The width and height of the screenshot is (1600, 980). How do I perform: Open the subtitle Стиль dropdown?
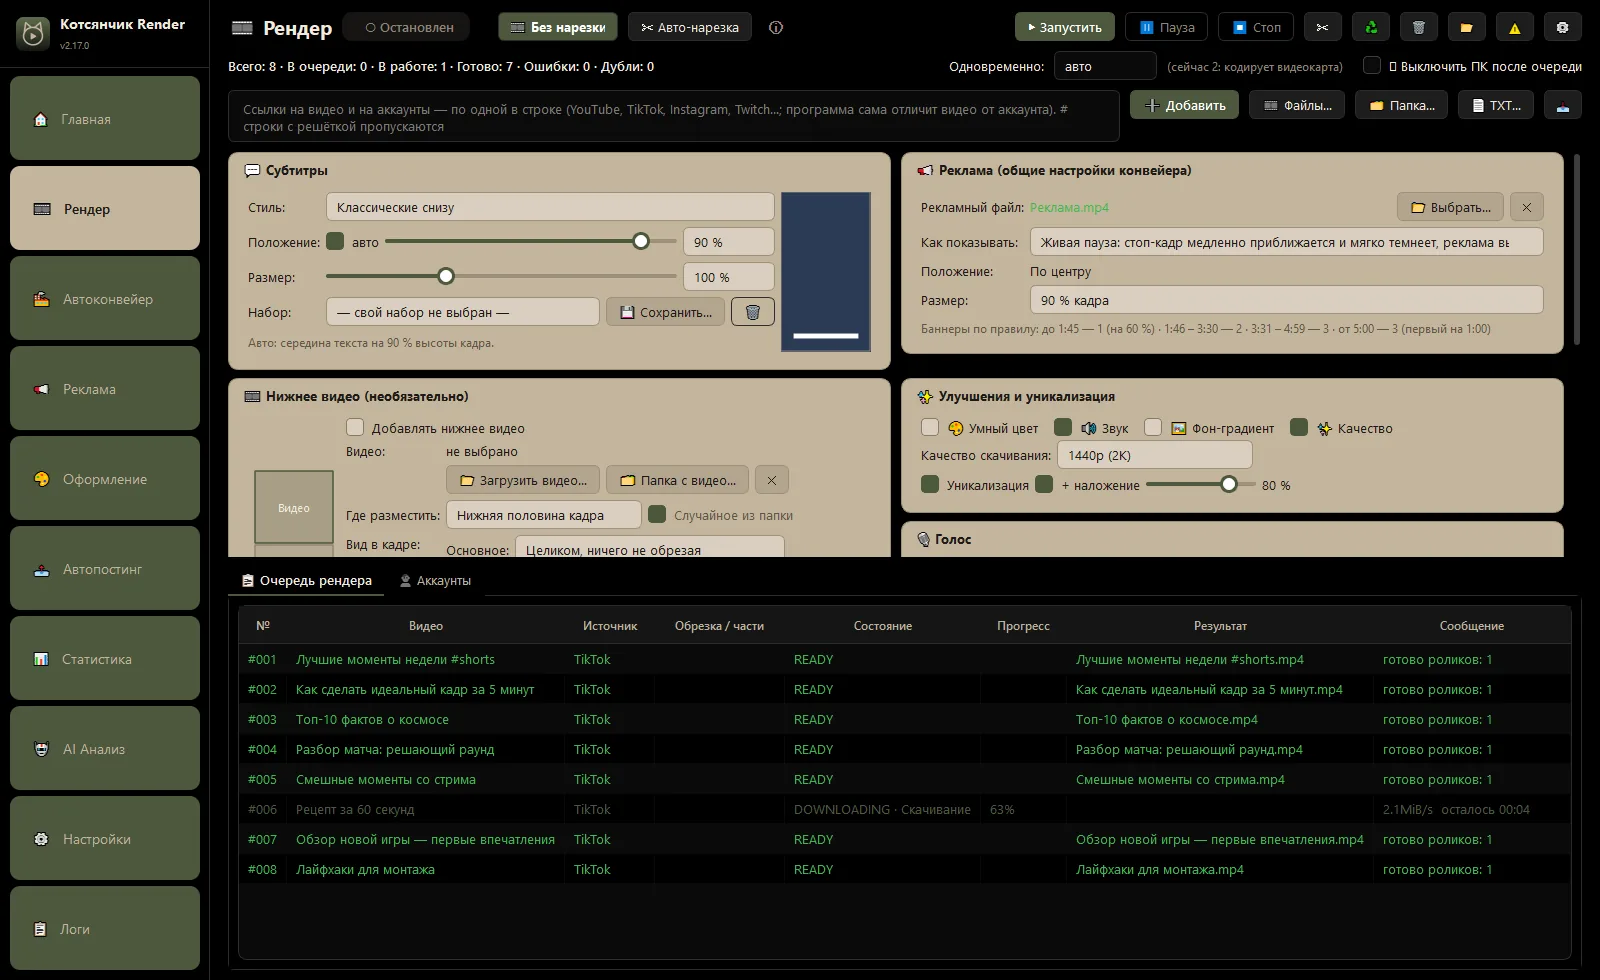(x=550, y=207)
